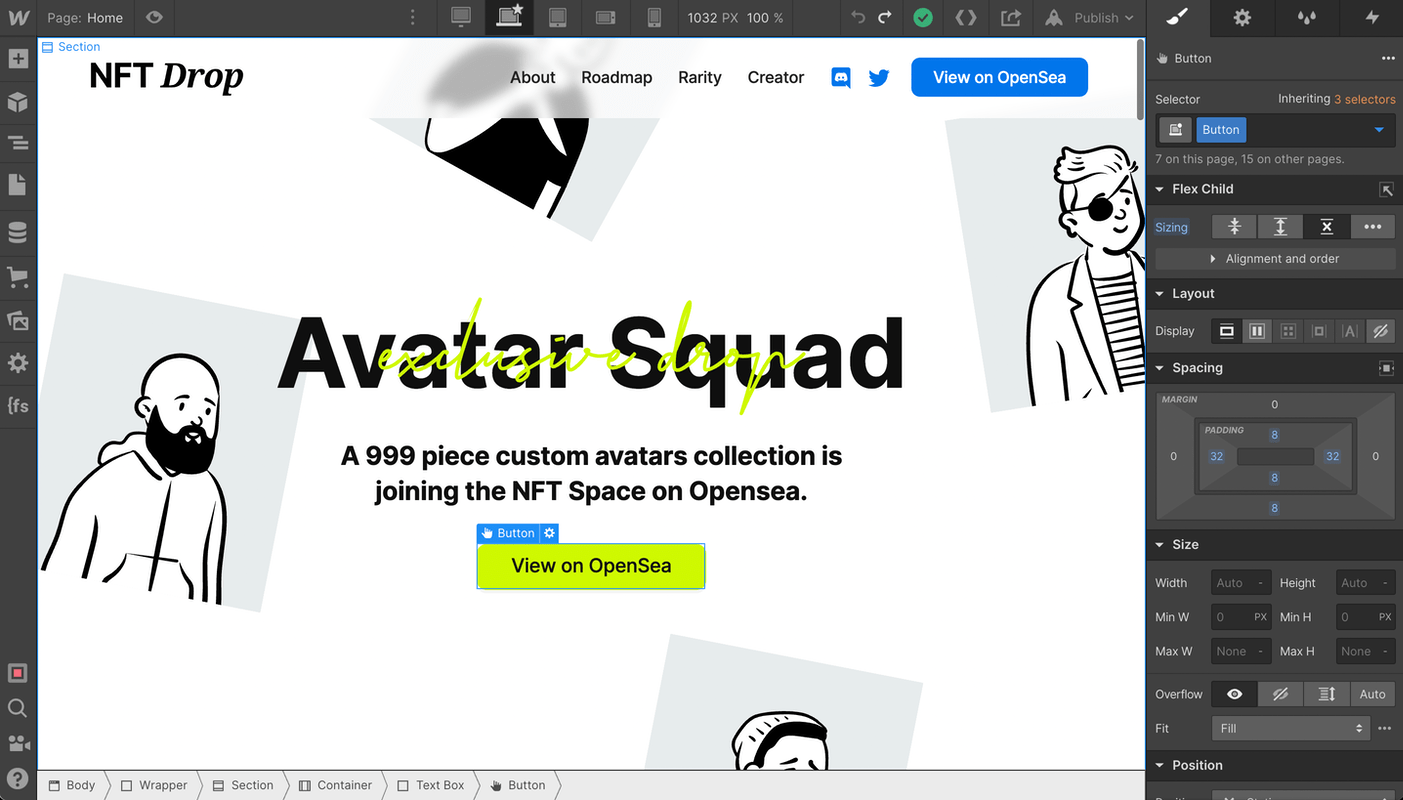This screenshot has height=800, width=1403.
Task: Click the Roadmap nav link
Action: coord(616,78)
